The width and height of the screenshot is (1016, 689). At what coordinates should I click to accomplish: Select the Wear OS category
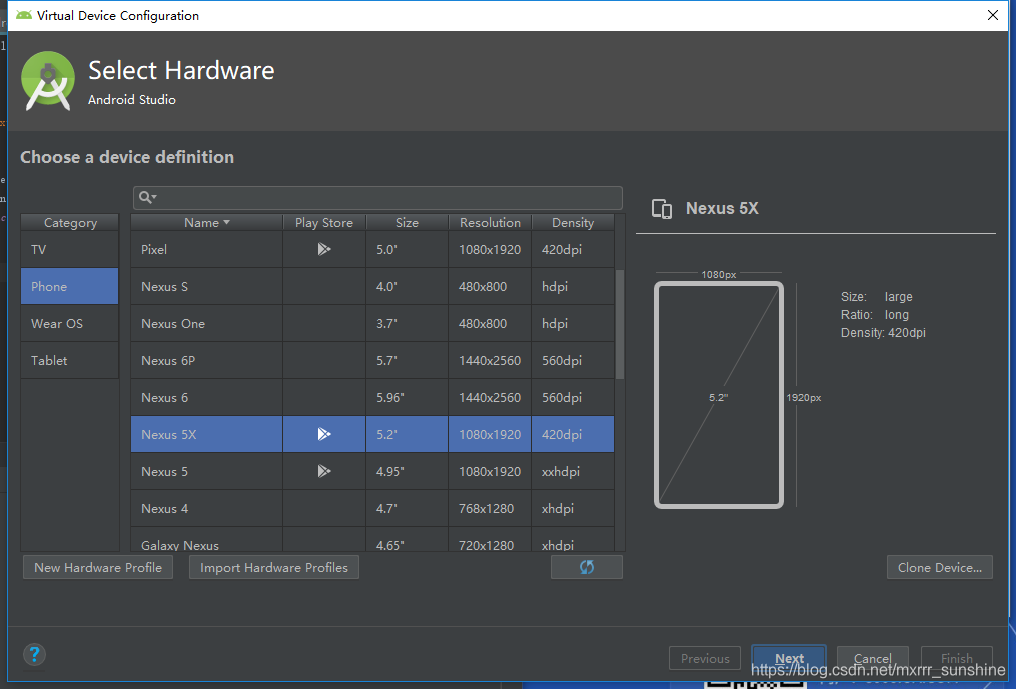click(x=69, y=323)
